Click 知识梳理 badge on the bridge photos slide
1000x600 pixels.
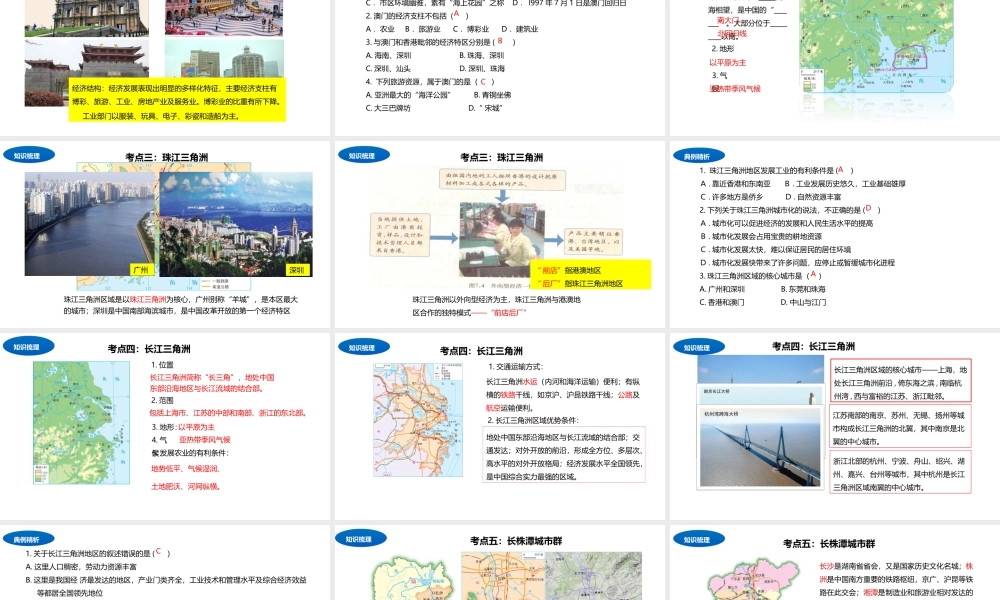coord(698,348)
